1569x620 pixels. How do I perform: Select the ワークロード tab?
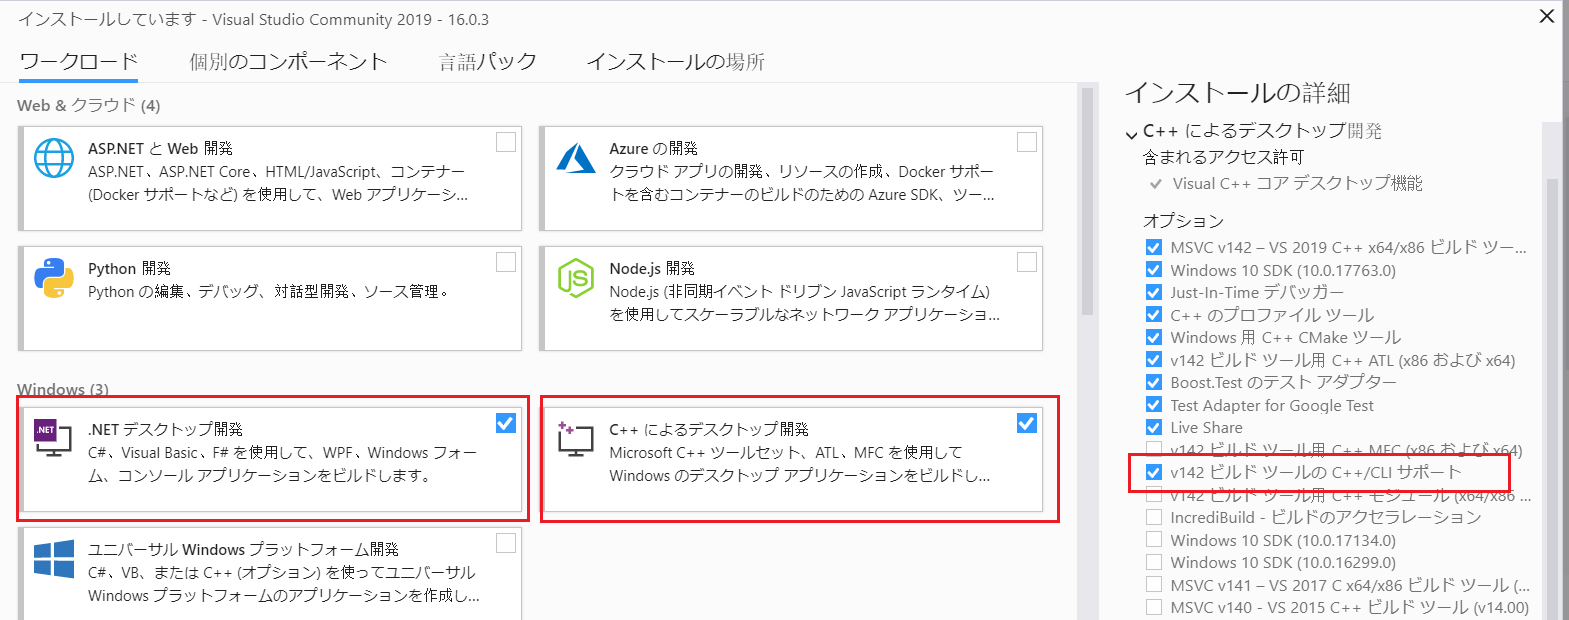point(79,62)
